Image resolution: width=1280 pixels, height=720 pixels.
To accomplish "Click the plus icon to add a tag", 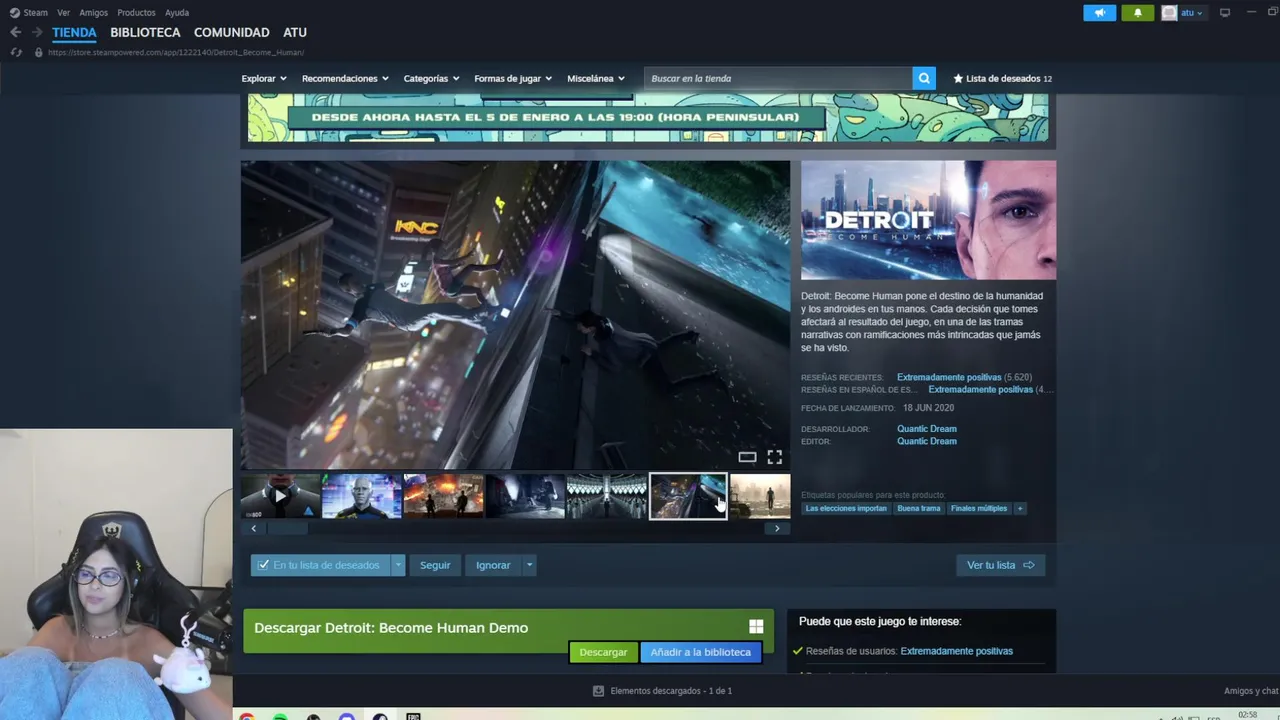I will tap(1020, 508).
